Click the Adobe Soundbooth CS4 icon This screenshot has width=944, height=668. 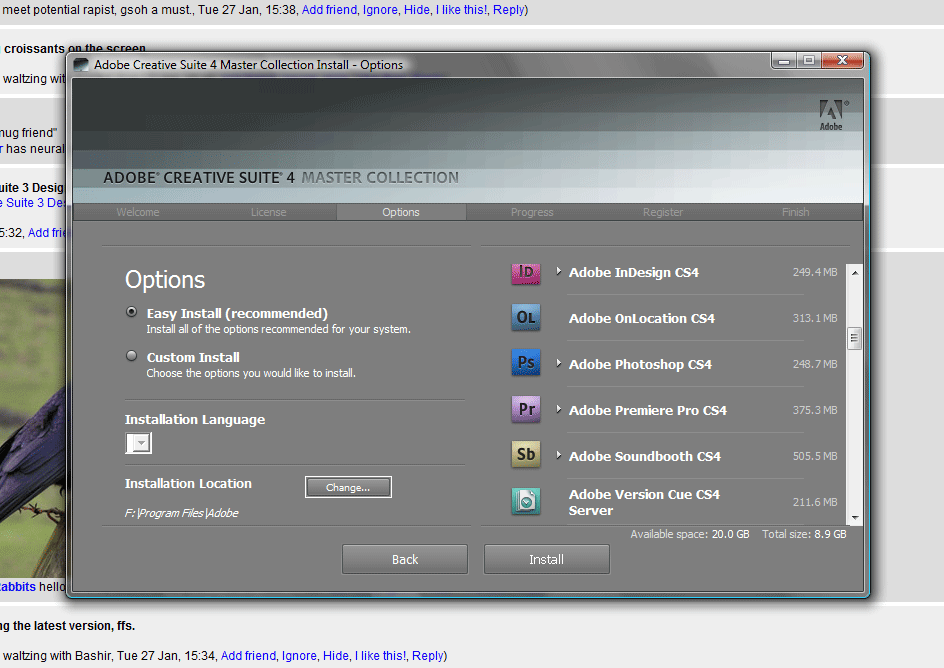tap(526, 455)
